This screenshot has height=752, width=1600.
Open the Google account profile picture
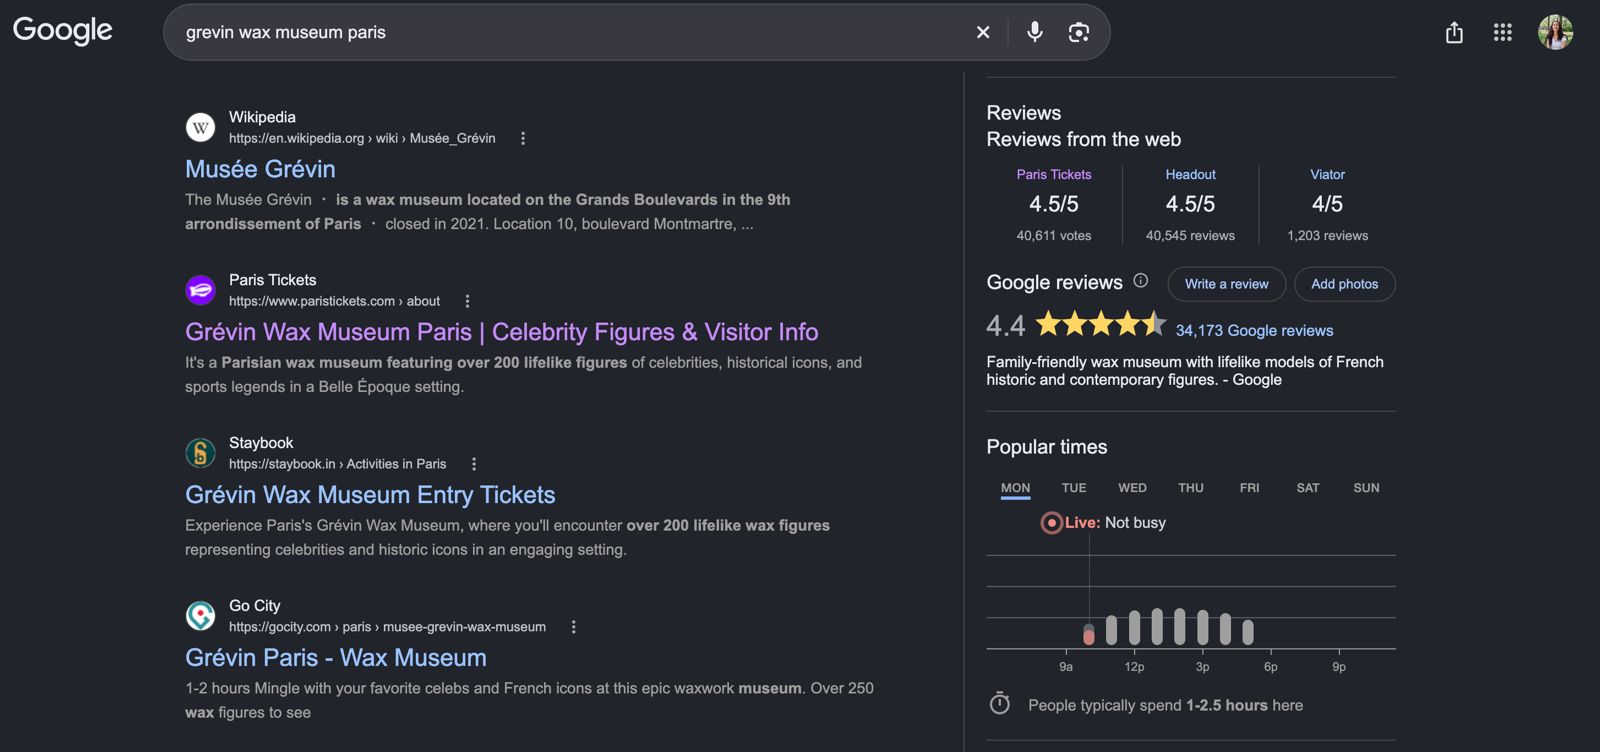(x=1556, y=32)
